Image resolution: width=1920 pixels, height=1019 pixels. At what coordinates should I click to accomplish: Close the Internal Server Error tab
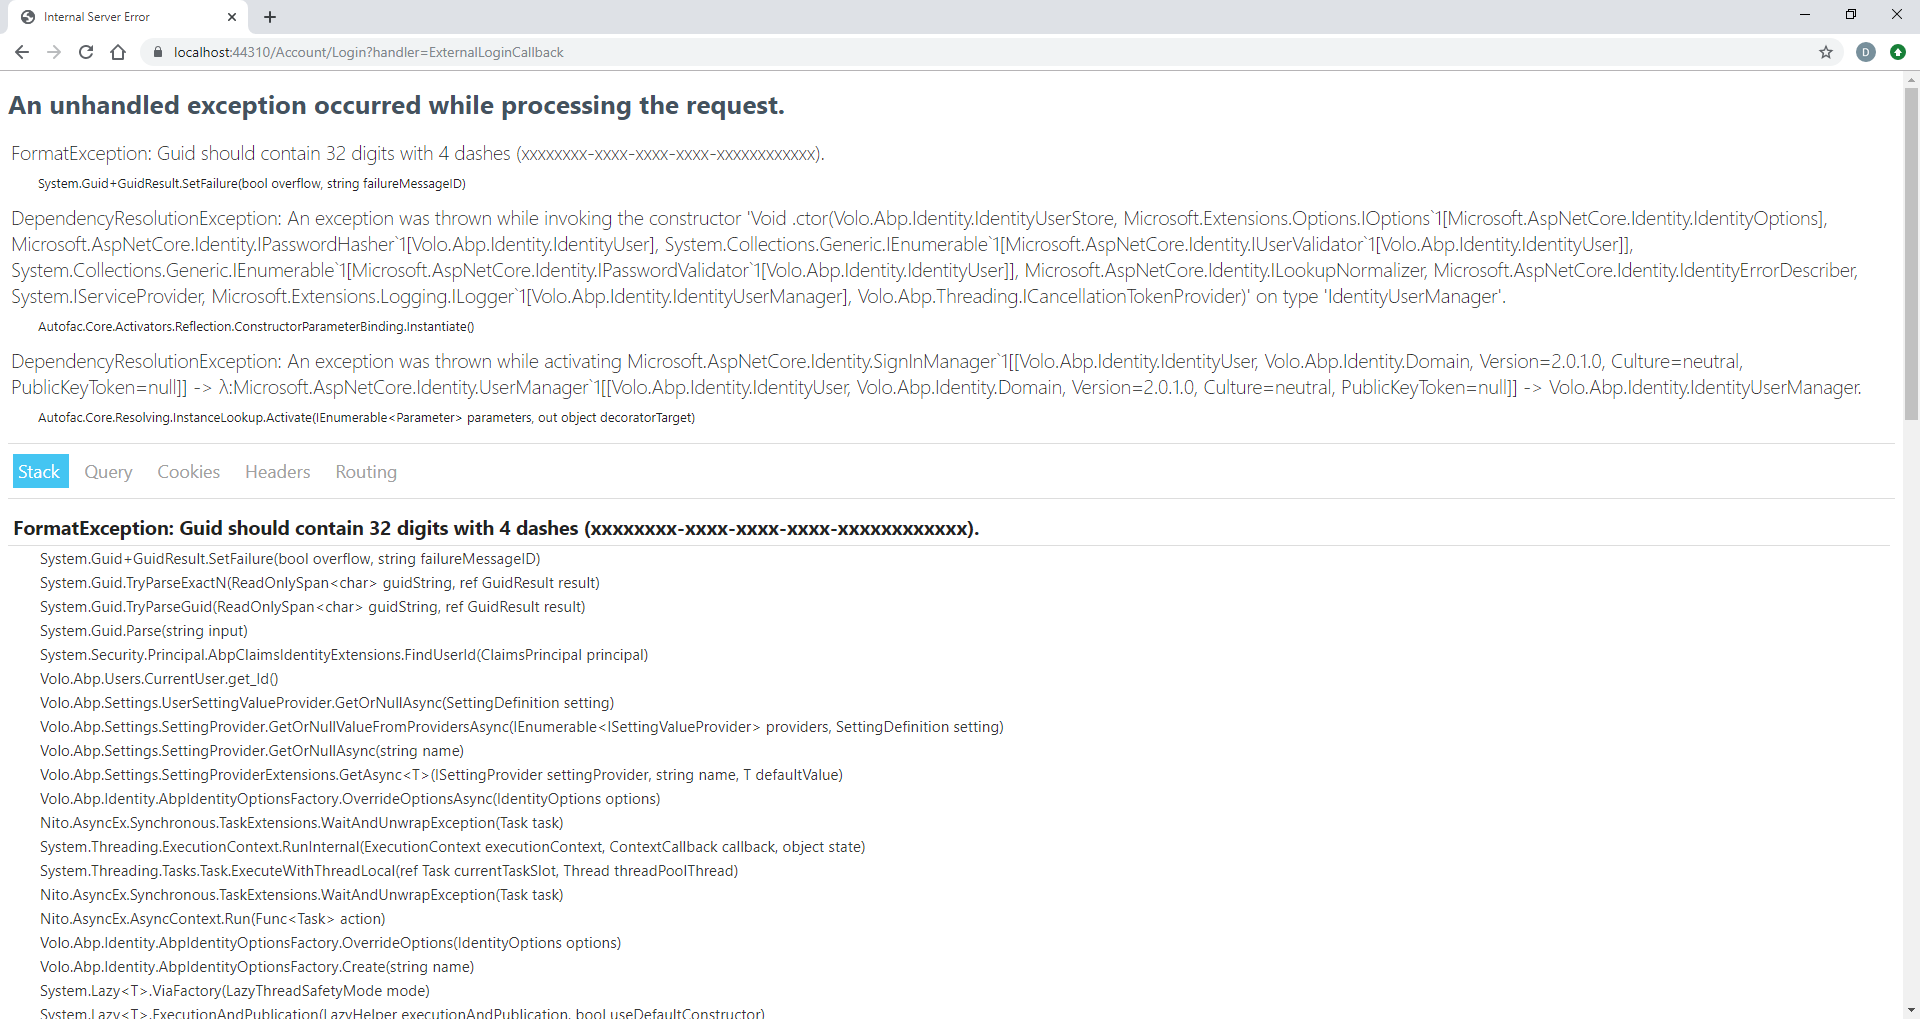pyautogui.click(x=232, y=17)
